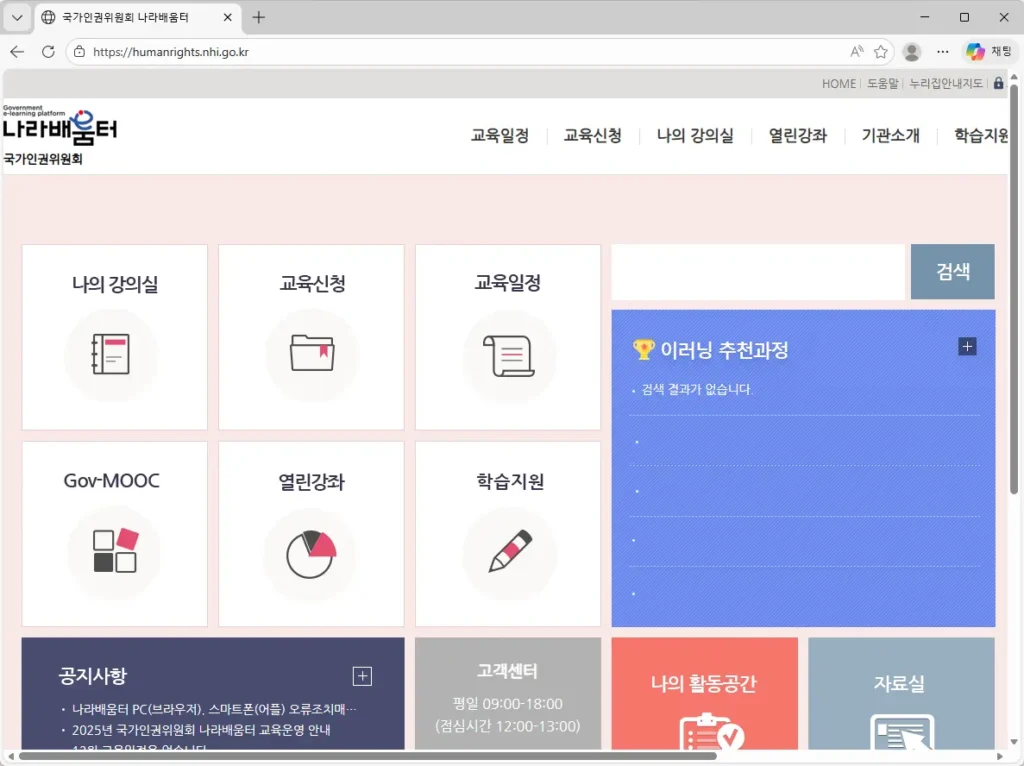The image size is (1024, 766).
Task: Click inside the search input field
Action: point(757,271)
